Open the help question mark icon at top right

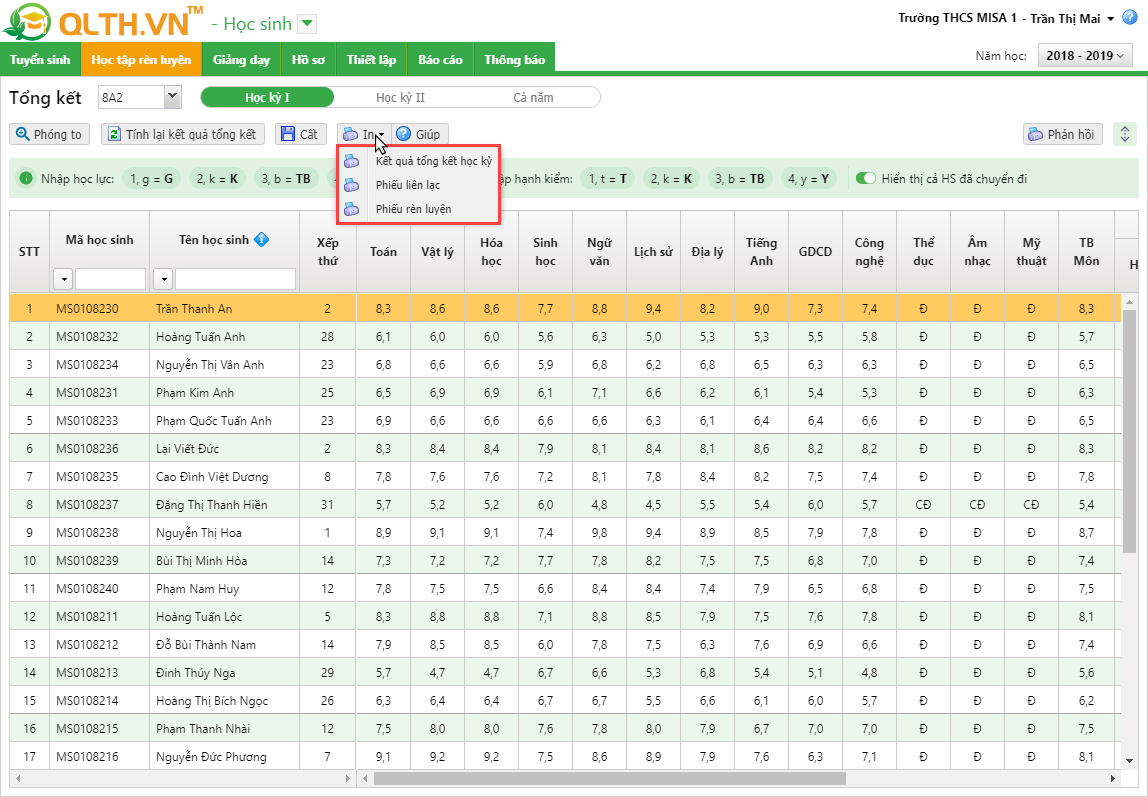[x=1130, y=18]
